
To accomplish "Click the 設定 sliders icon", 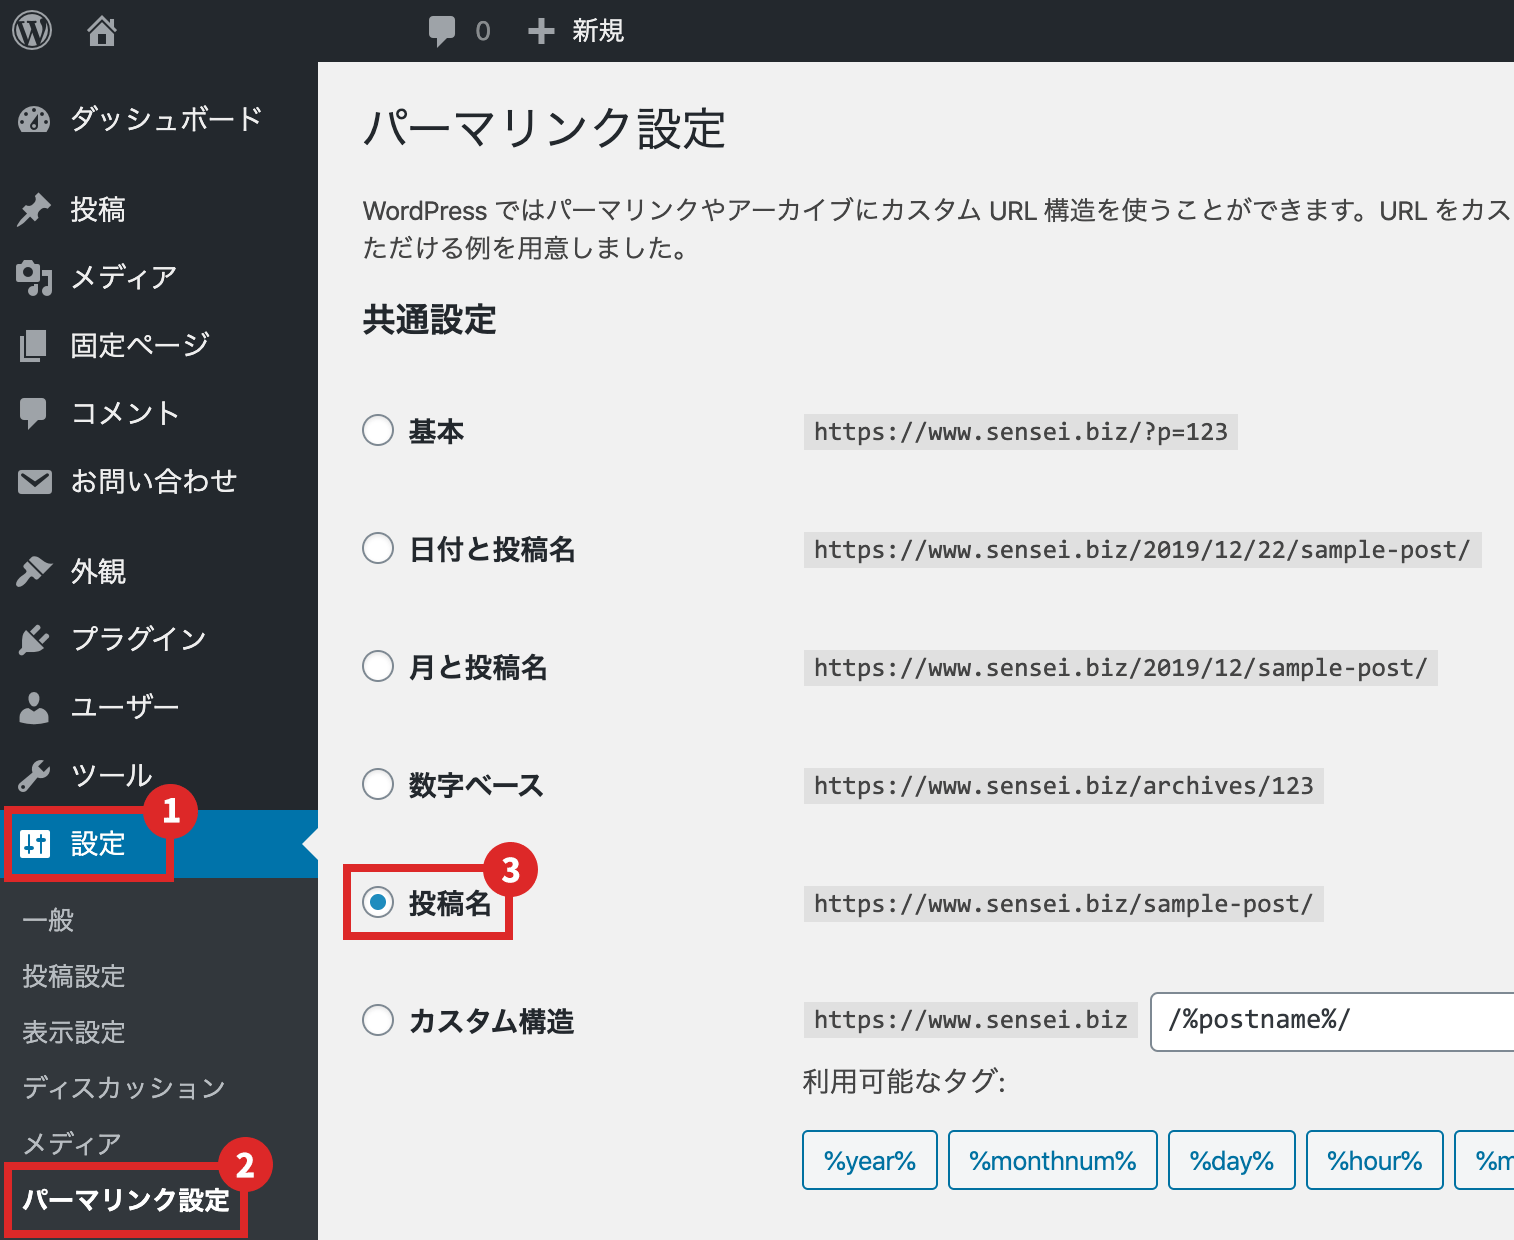I will point(35,844).
